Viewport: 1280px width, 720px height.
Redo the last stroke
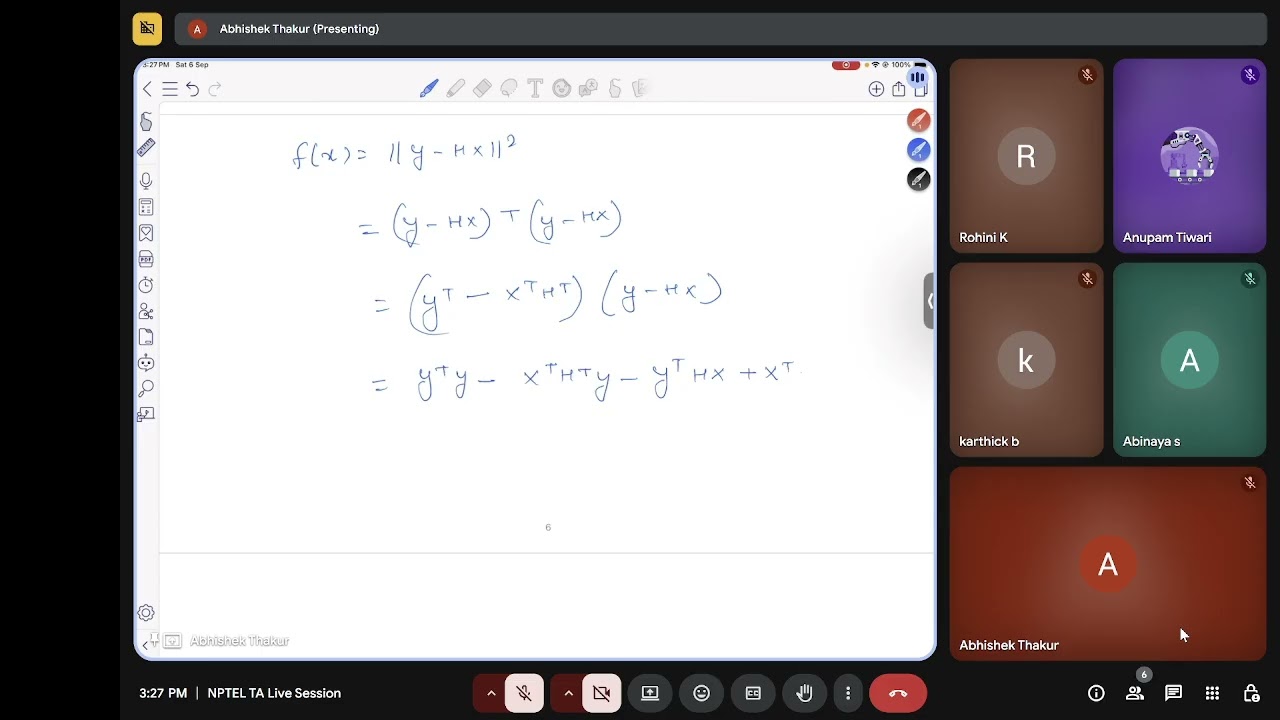pyautogui.click(x=214, y=89)
